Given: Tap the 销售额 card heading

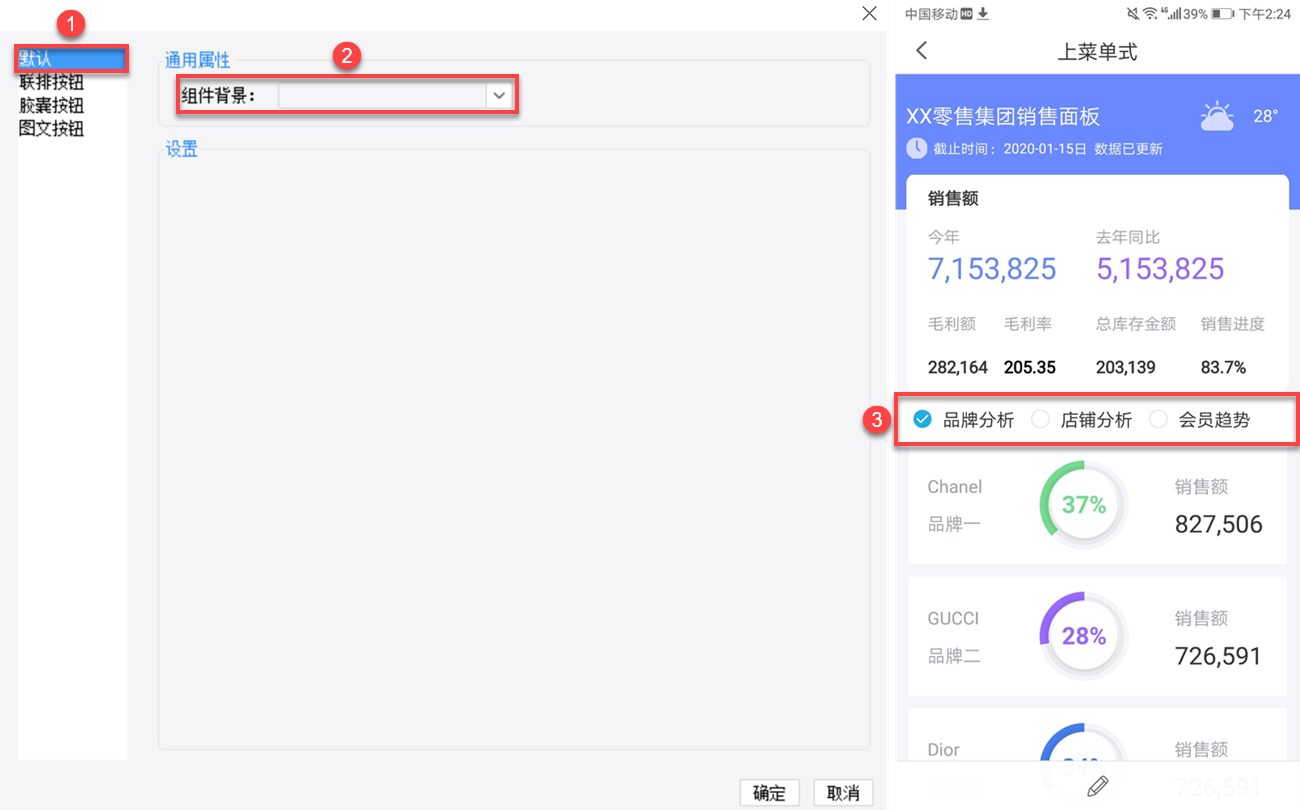Looking at the screenshot, I should click(x=953, y=198).
